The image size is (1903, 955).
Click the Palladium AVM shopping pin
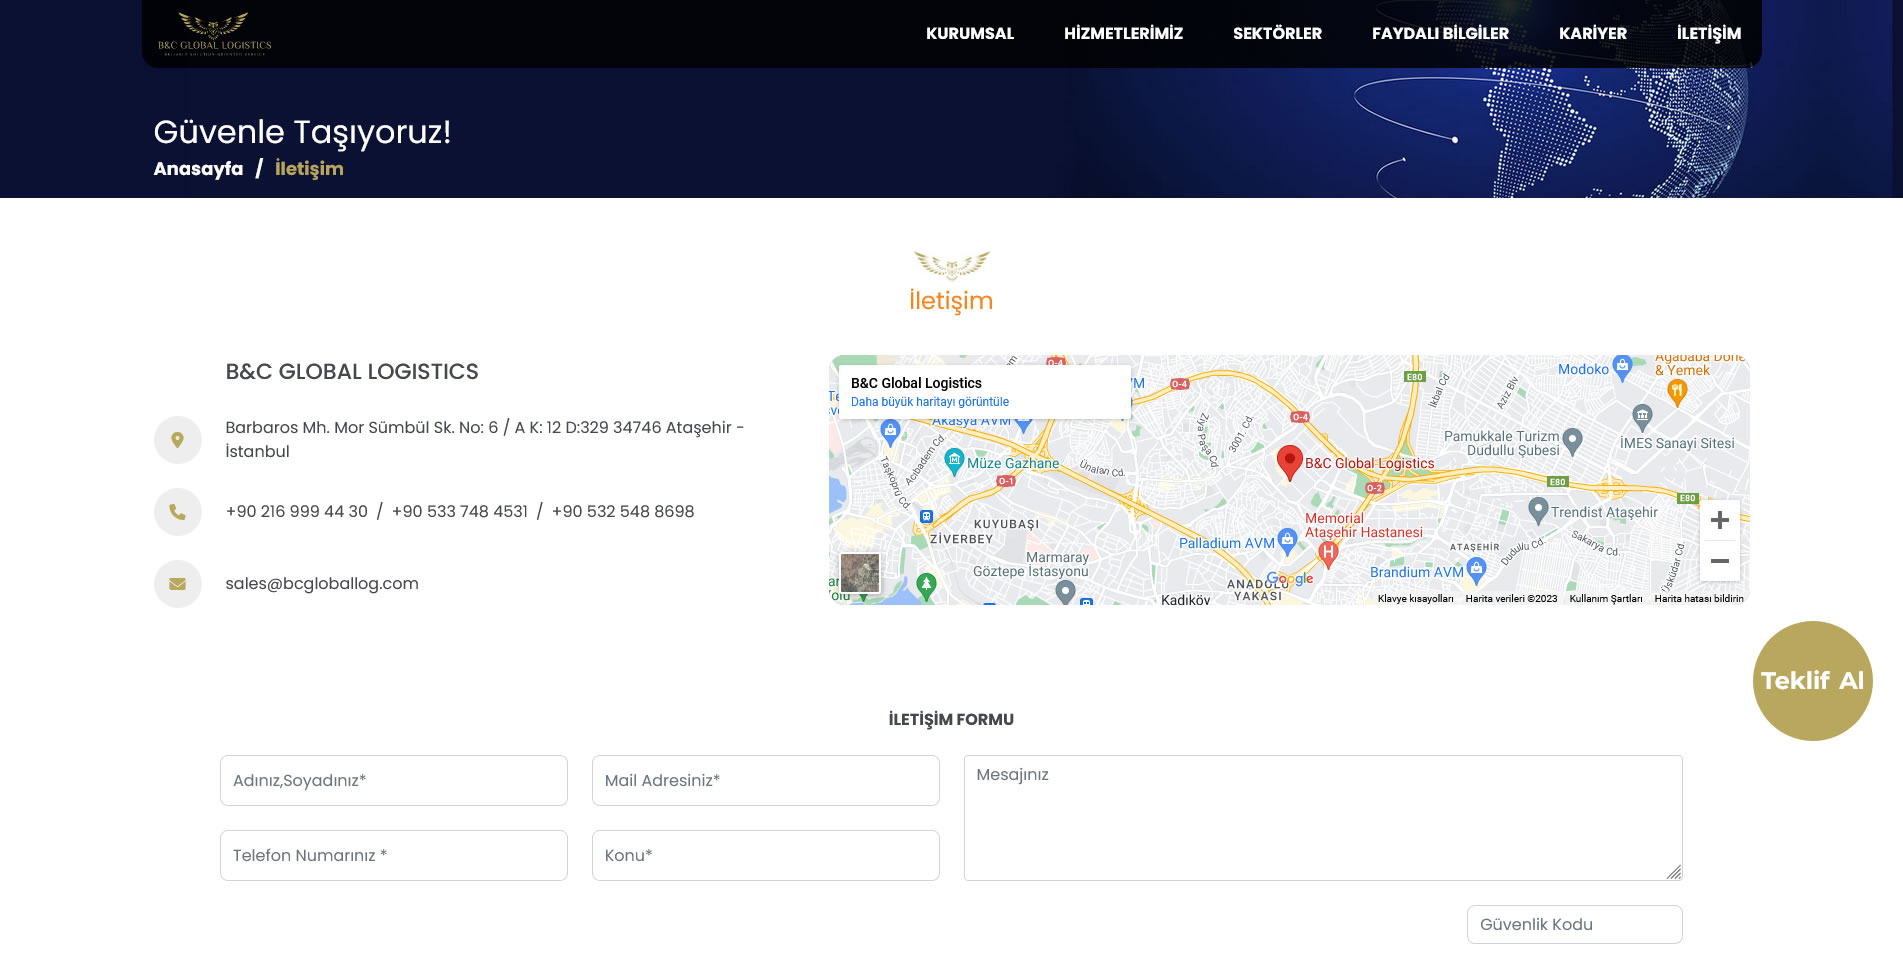pyautogui.click(x=1288, y=541)
